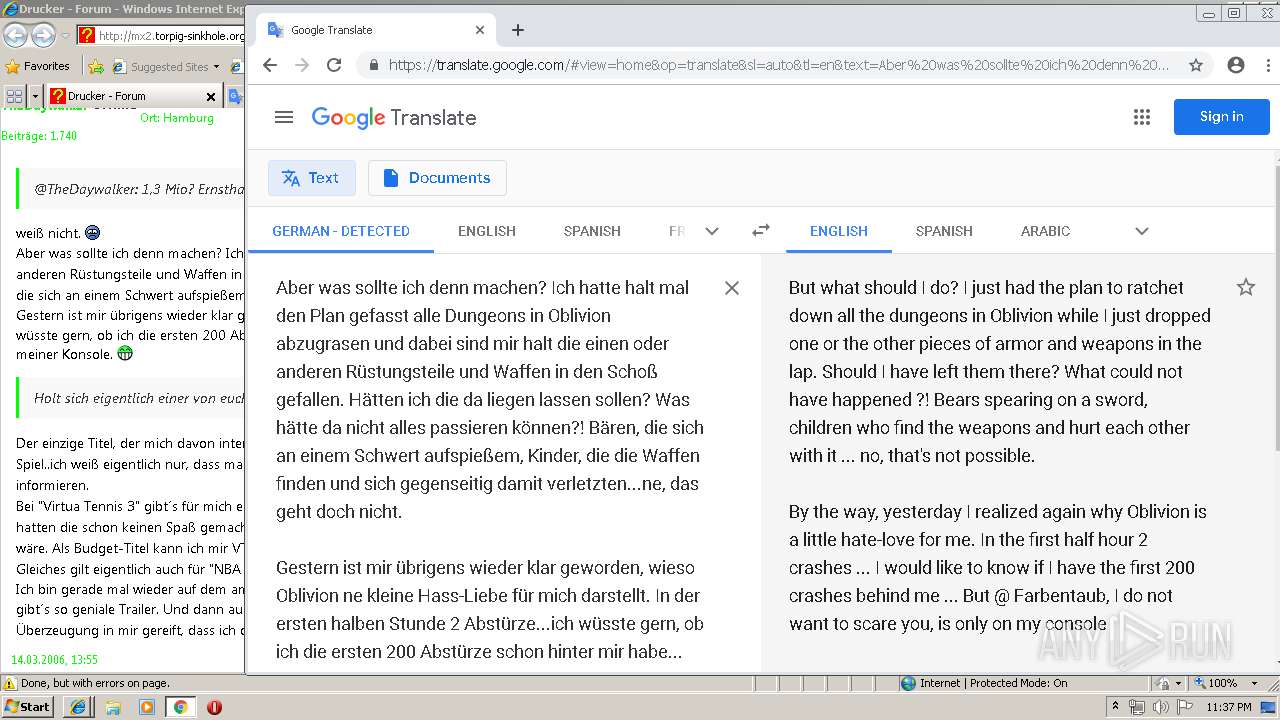This screenshot has width=1280, height=720.
Task: Select Spanish as source language
Action: coord(592,231)
